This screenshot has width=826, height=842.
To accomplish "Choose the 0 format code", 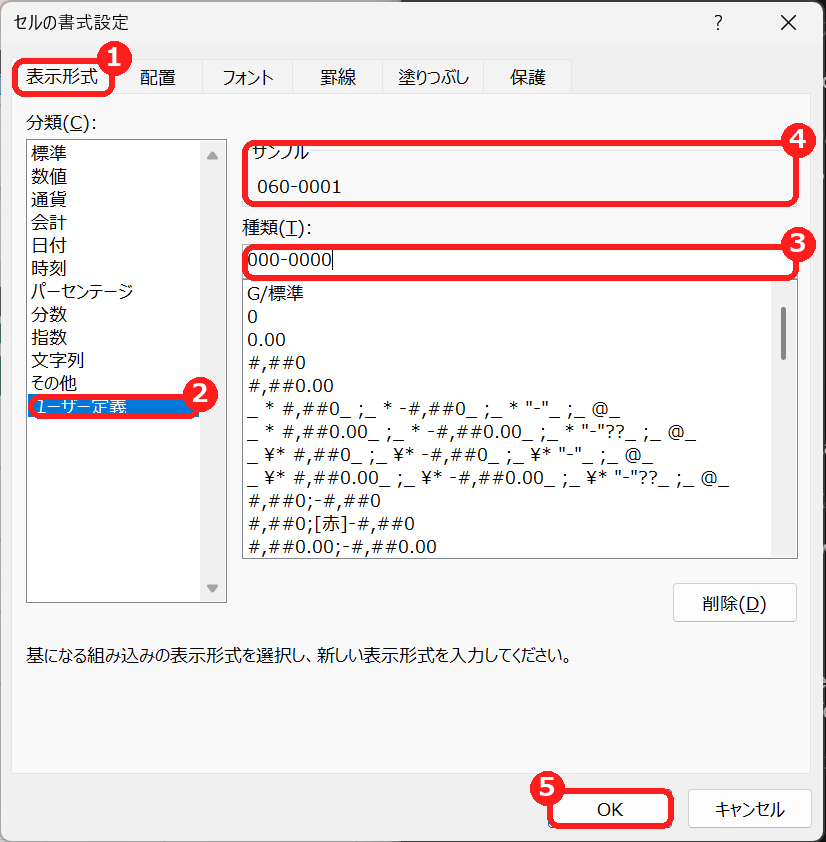I will [507, 316].
